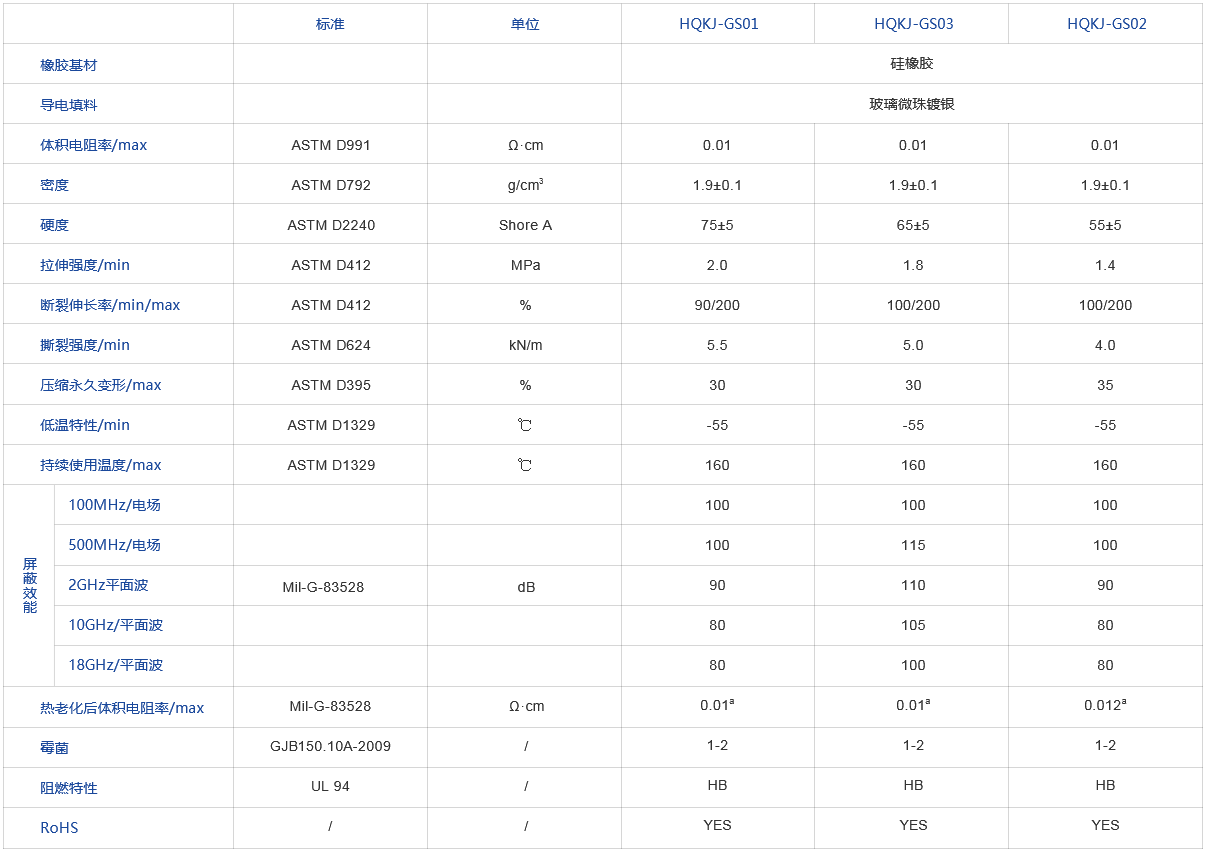Screen dimensions: 1205x853
Task: Click the 单位 column header
Action: (525, 24)
